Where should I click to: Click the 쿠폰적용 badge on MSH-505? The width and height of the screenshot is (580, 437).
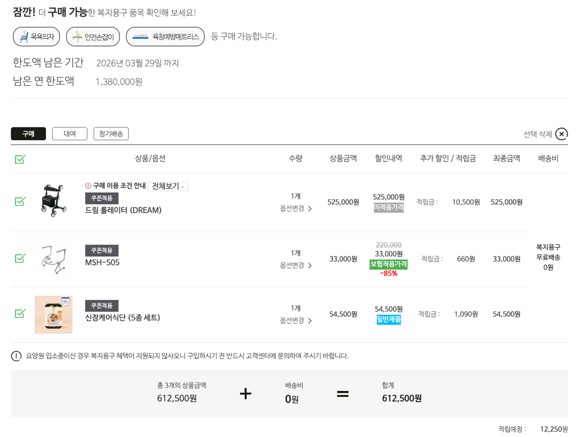tap(102, 251)
